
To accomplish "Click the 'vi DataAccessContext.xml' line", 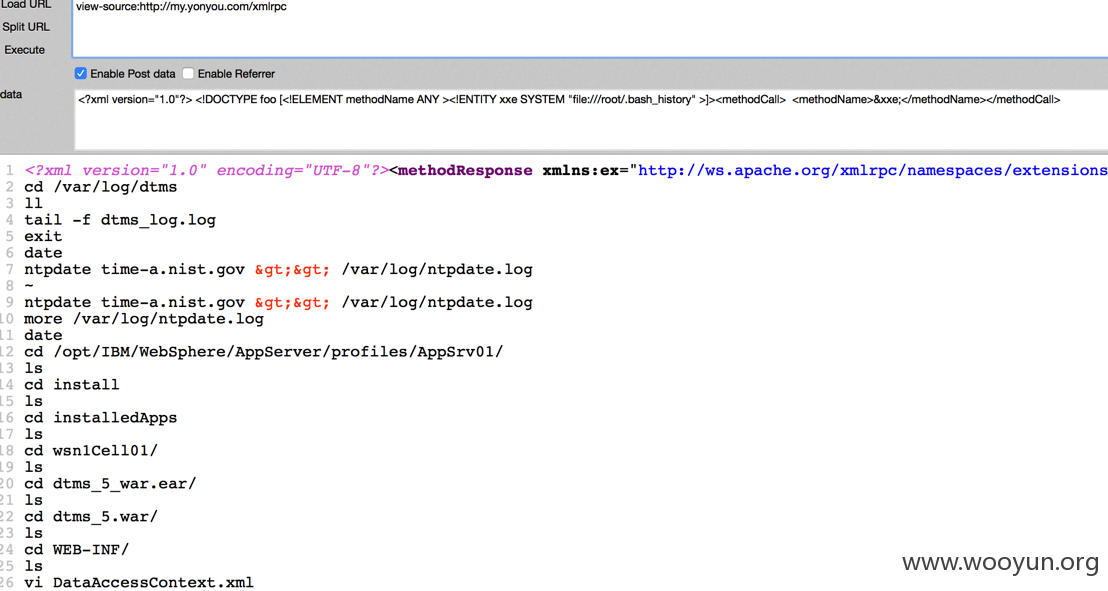I will [x=139, y=583].
